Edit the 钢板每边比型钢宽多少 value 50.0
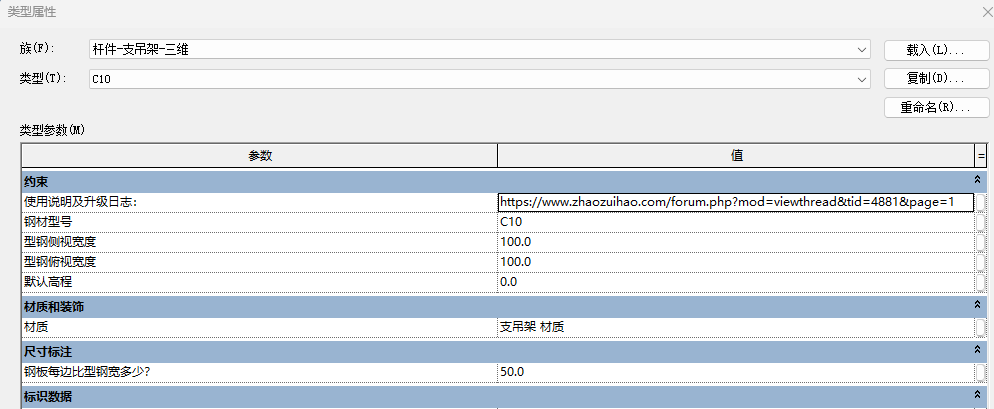This screenshot has height=409, width=994. 735,372
